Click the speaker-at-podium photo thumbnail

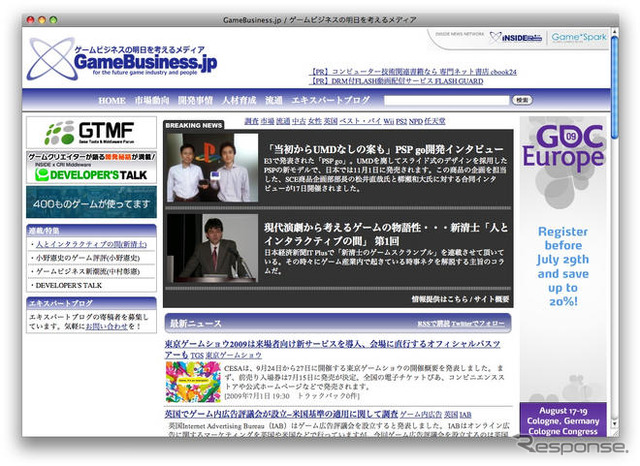[x=212, y=248]
